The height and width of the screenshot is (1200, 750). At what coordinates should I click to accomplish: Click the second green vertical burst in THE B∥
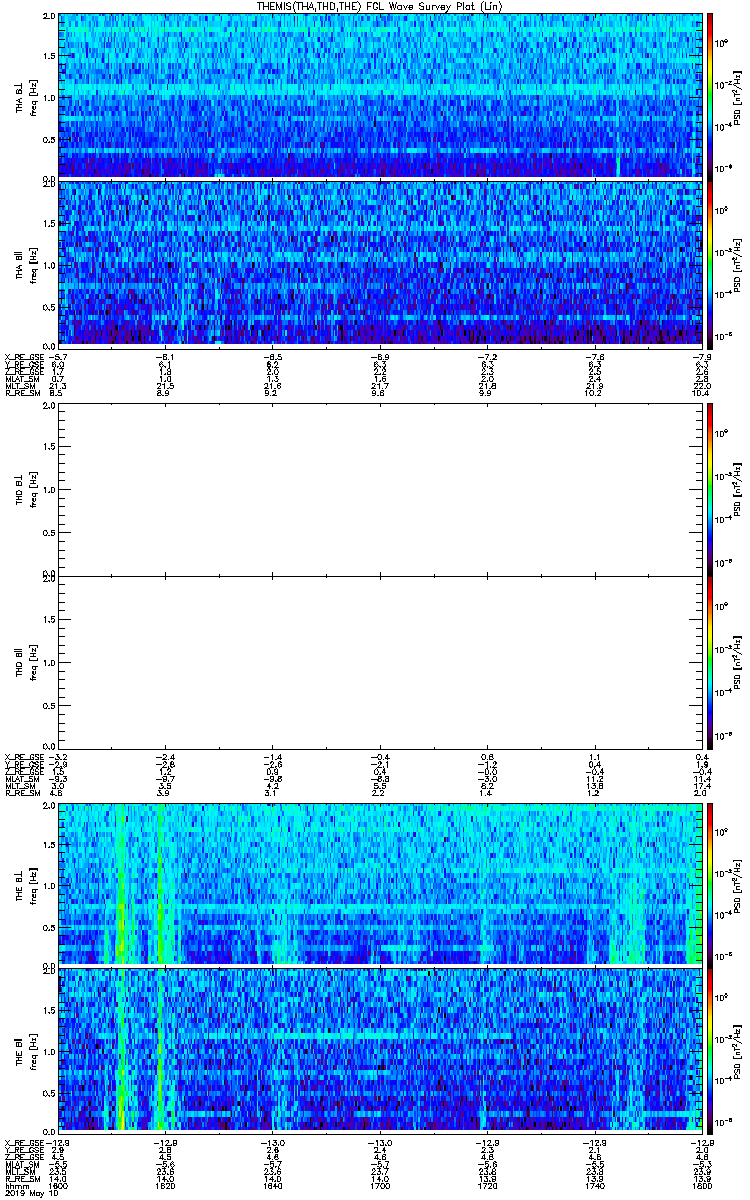coord(160,1048)
